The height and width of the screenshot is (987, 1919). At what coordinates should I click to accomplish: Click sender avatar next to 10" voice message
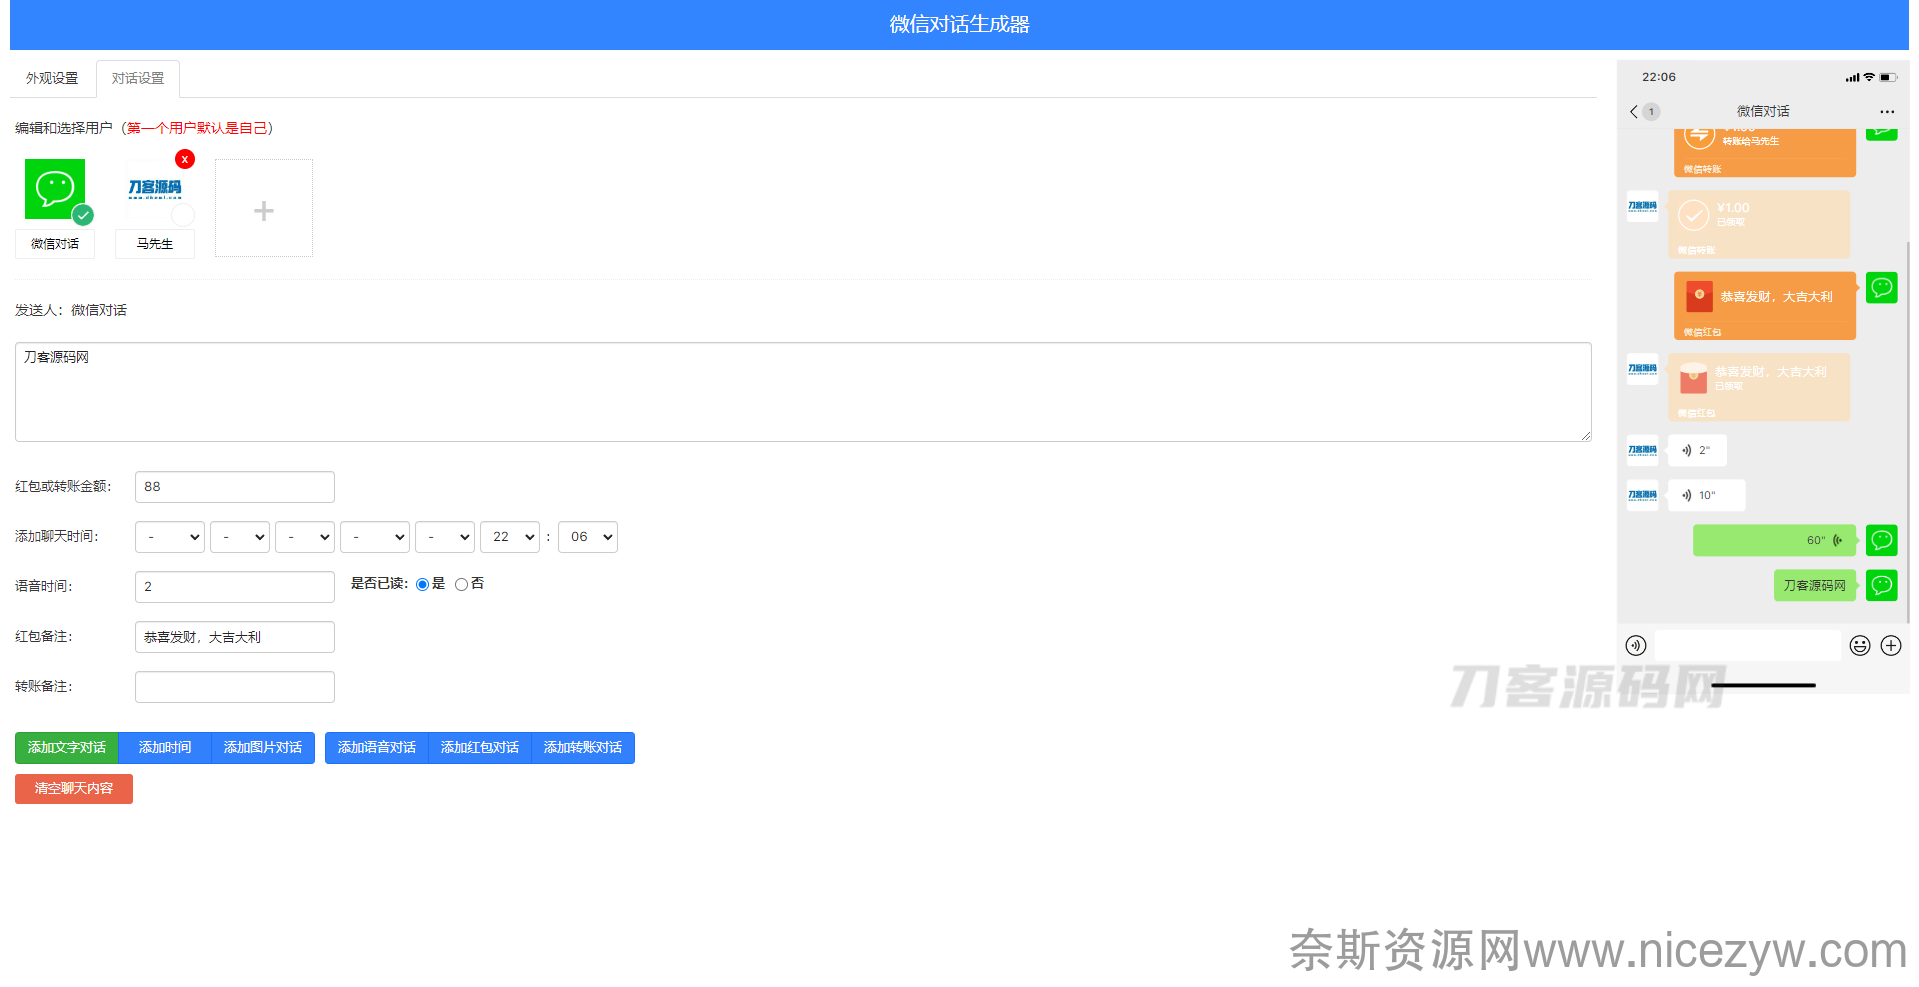(1642, 495)
